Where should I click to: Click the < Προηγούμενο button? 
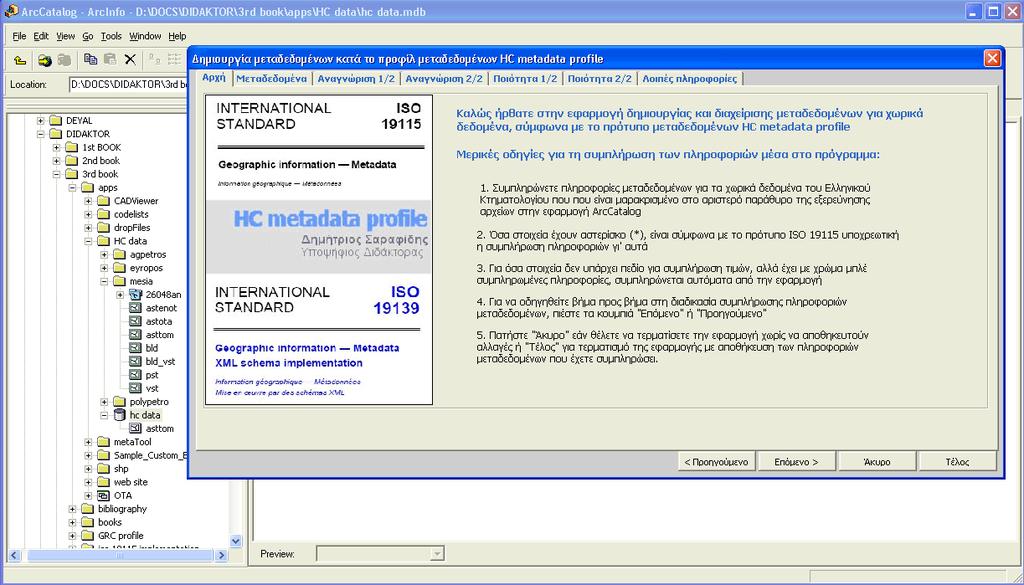[716, 462]
